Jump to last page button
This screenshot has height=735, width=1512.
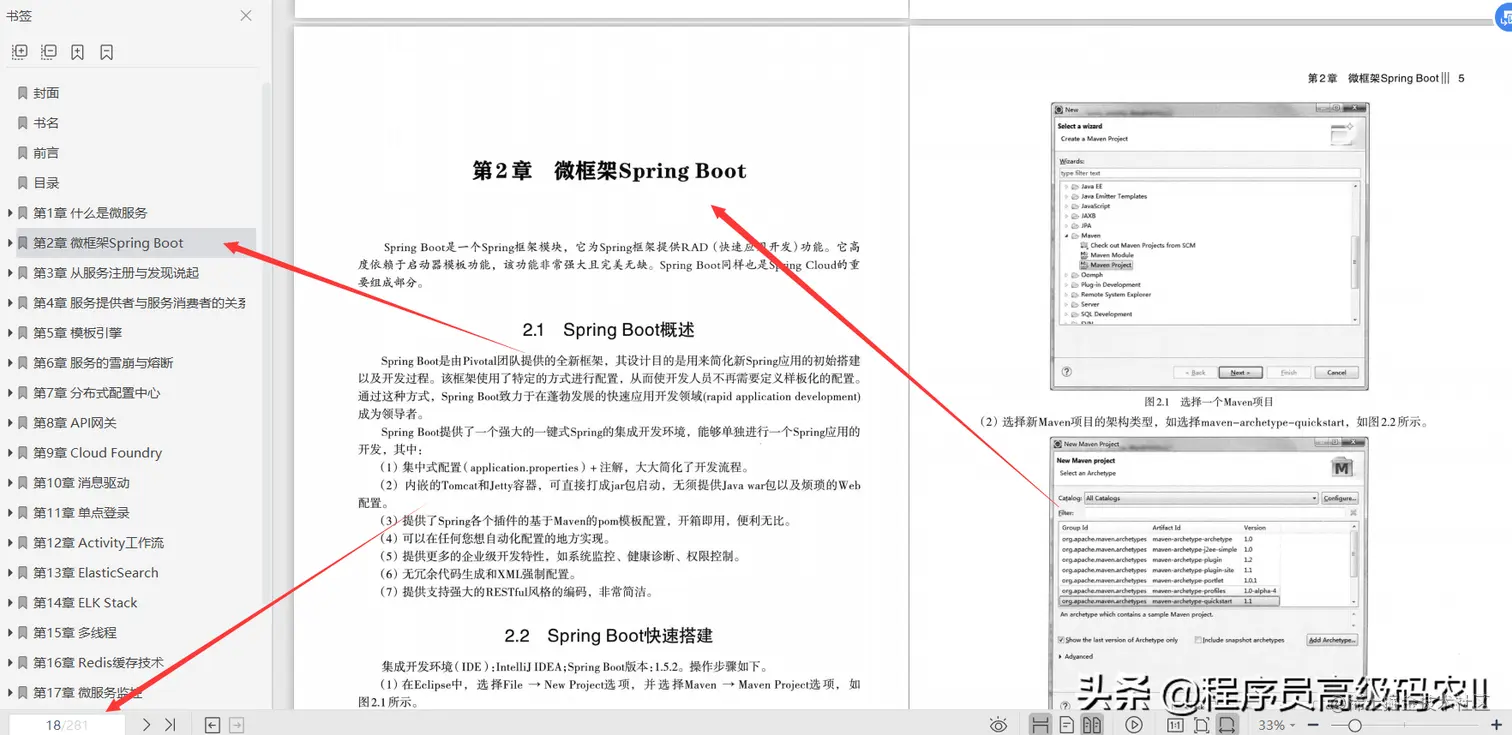click(169, 724)
